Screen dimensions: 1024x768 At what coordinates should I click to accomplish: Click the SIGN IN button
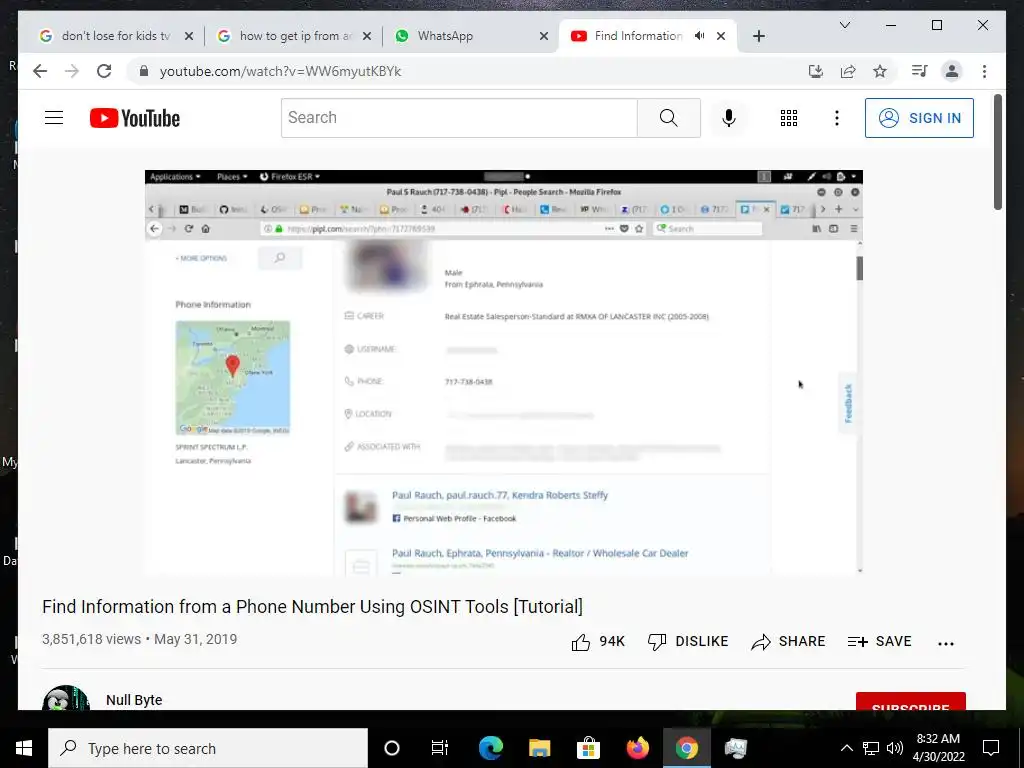pyautogui.click(x=919, y=118)
